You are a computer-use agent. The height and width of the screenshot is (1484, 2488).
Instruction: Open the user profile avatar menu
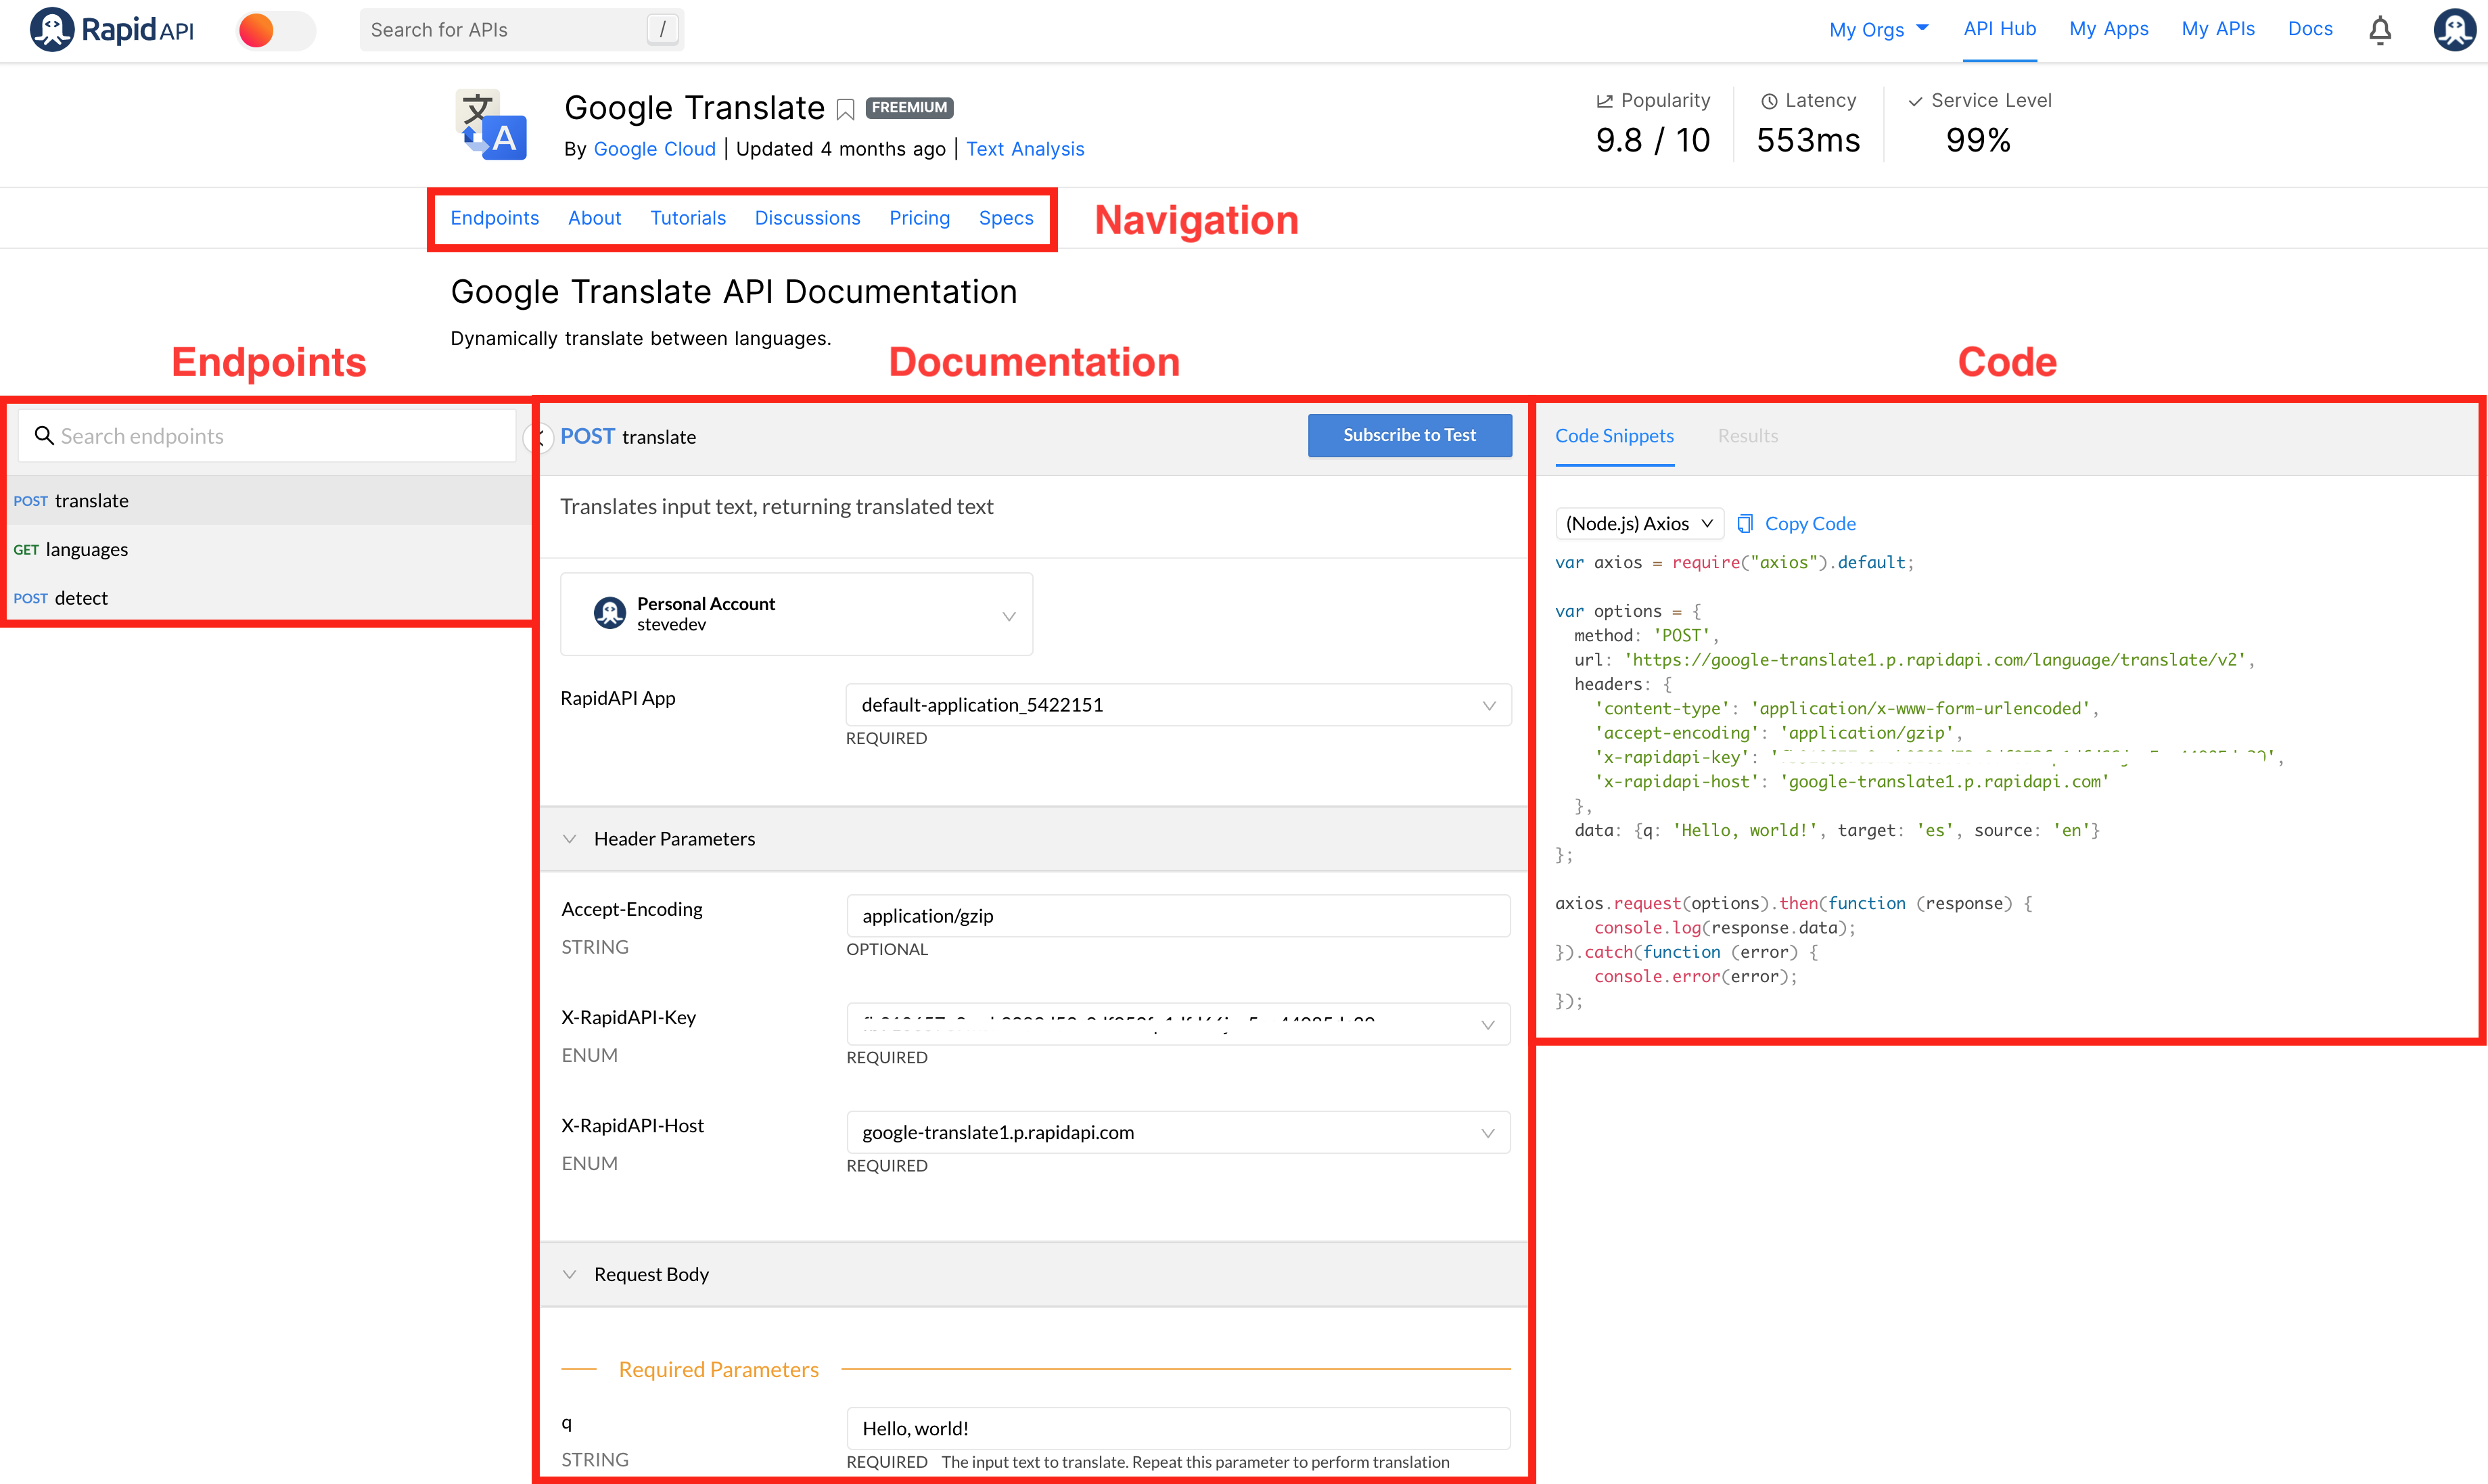(x=2454, y=30)
